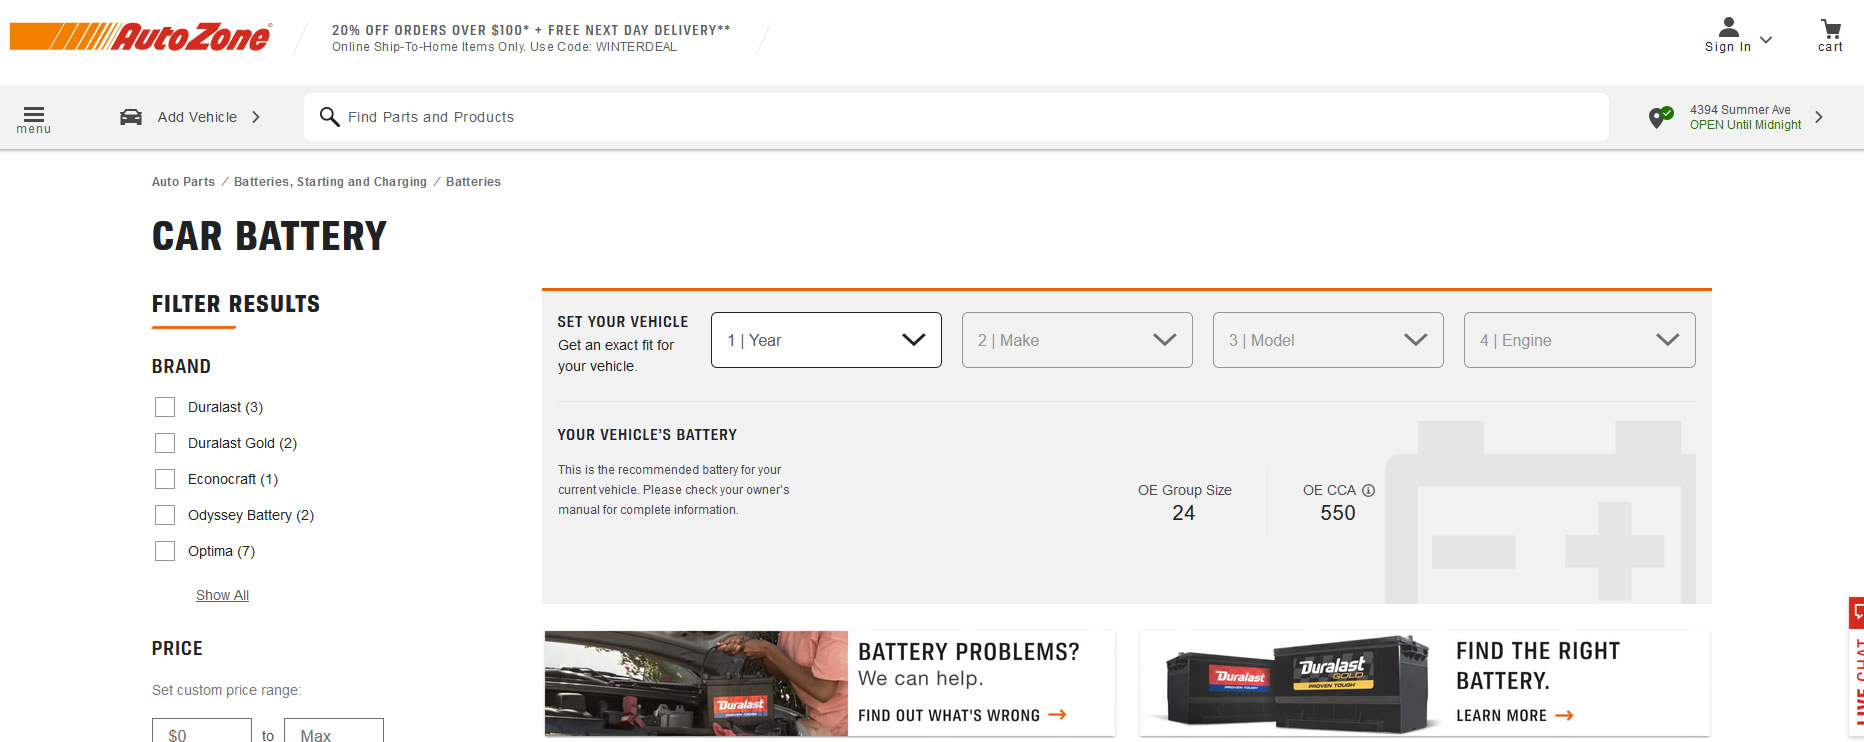The image size is (1864, 742).
Task: Click 4394 Summer Ave store text
Action: tap(1740, 110)
